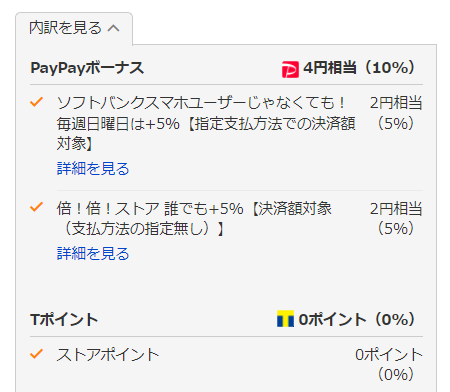Click the orange checkmark beside 倍!倍!ストア
The height and width of the screenshot is (392, 450).
pos(36,207)
